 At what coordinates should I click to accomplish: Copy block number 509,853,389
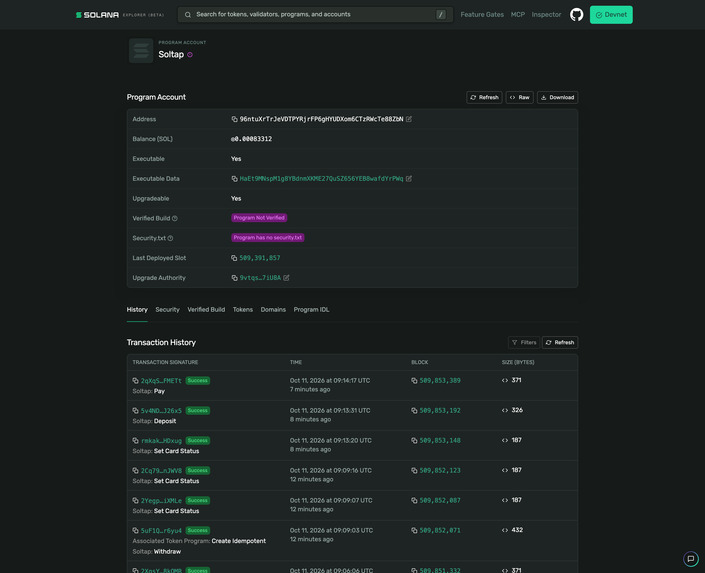pyautogui.click(x=414, y=381)
